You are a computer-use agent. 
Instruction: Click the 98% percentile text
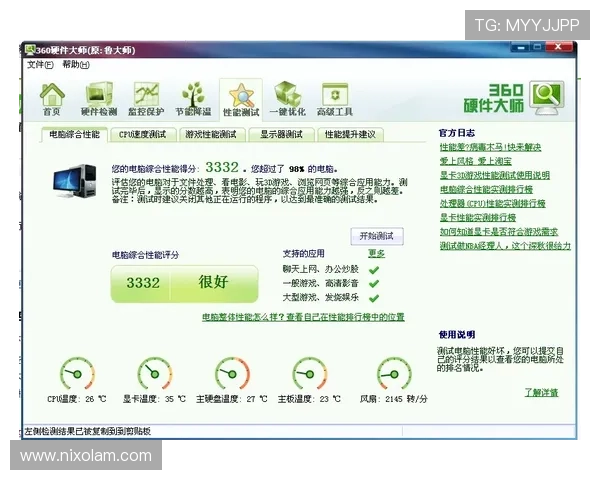pos(297,169)
